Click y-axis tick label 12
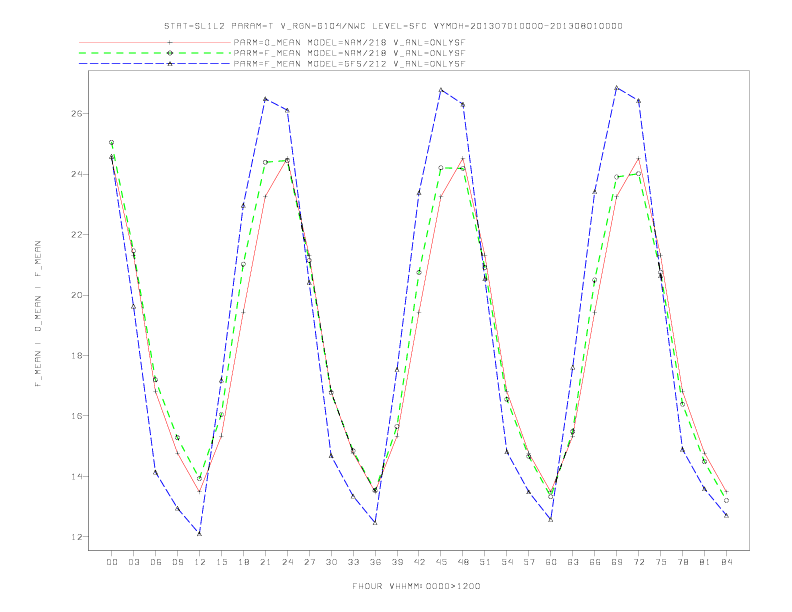The width and height of the screenshot is (792, 612). tap(77, 537)
